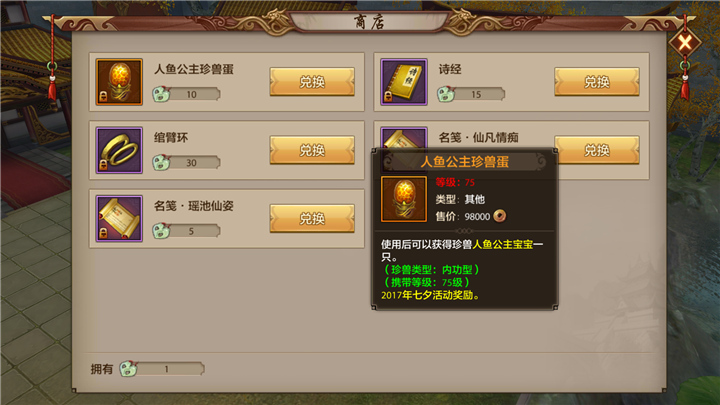Screen dimensions: 720x405
Task: Click the egg icon inside the tooltip popup
Action: point(404,199)
